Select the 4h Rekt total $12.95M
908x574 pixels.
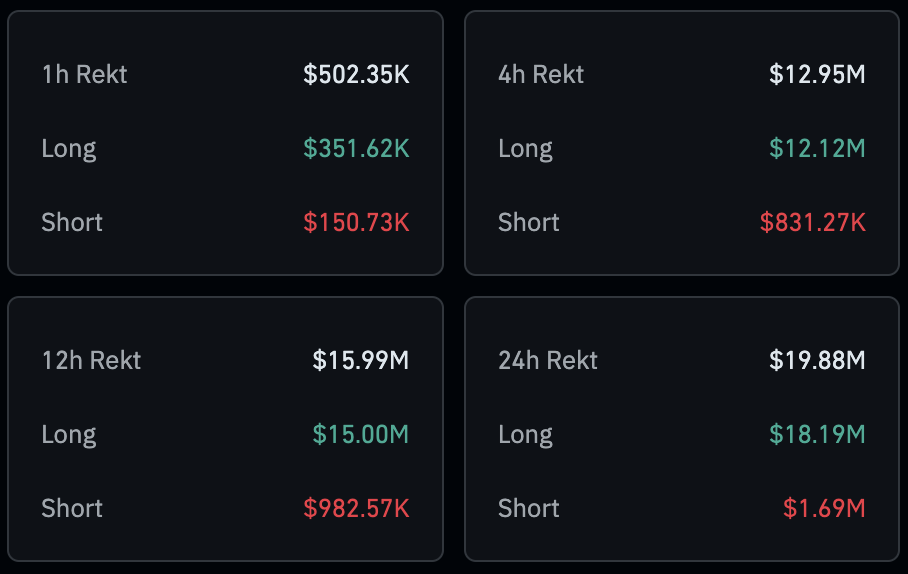(x=817, y=74)
